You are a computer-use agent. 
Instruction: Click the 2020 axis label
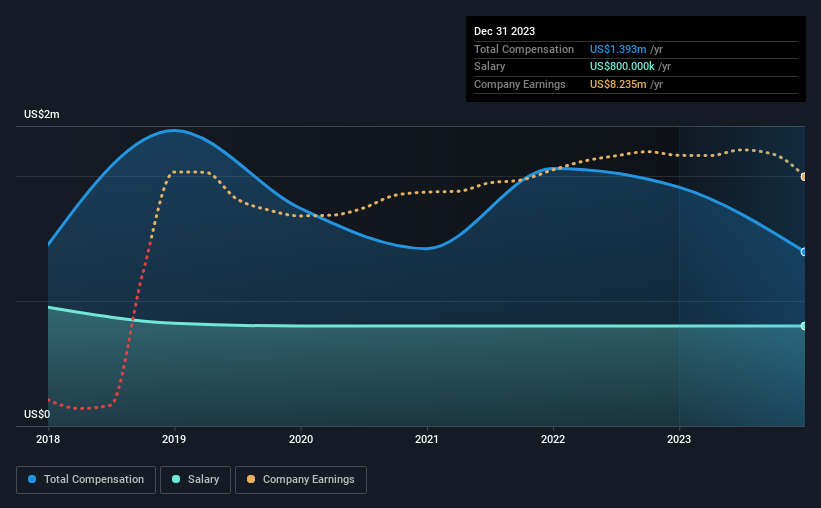pyautogui.click(x=301, y=439)
